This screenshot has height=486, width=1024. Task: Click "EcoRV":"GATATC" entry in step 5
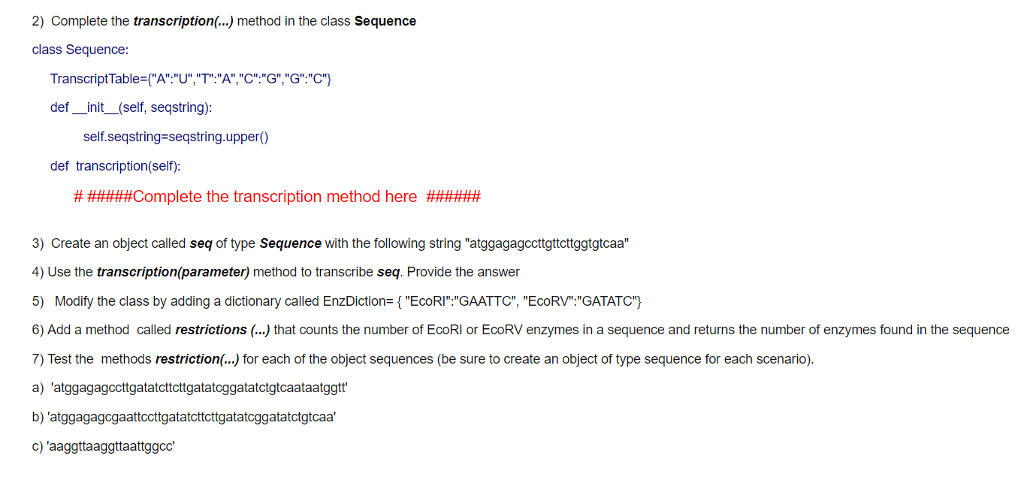pyautogui.click(x=583, y=302)
